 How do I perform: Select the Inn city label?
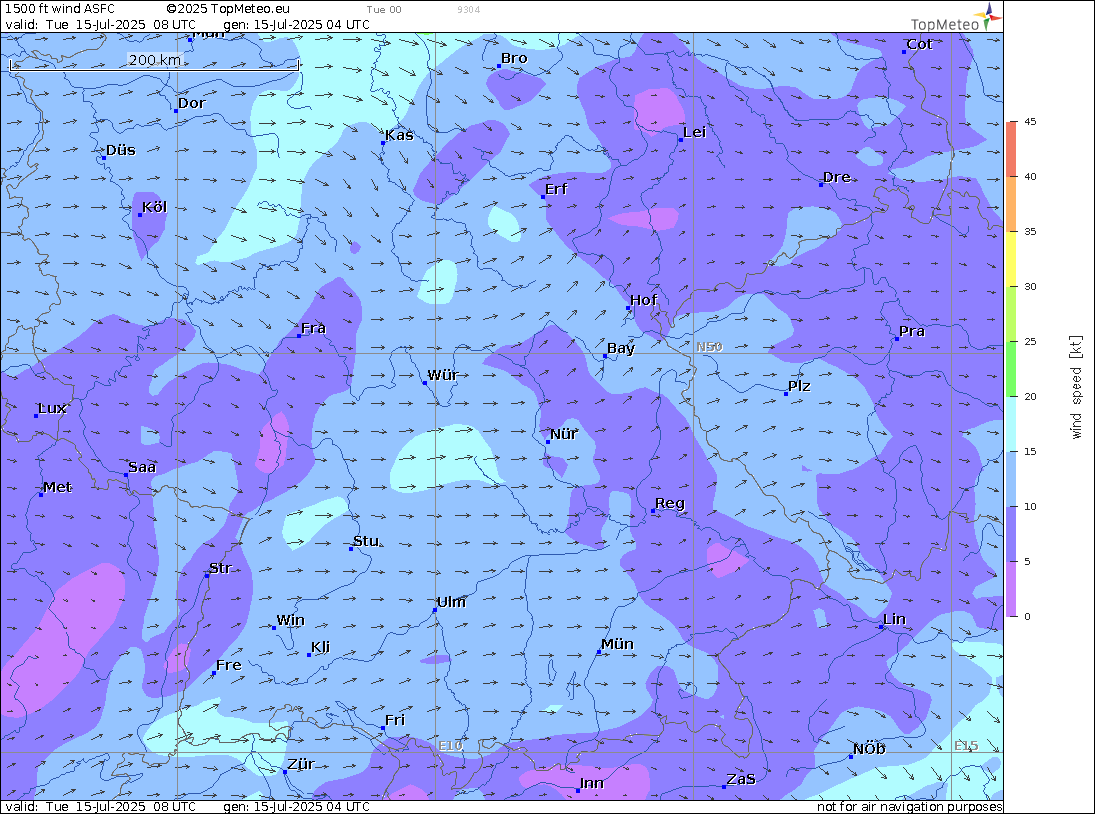pos(591,783)
